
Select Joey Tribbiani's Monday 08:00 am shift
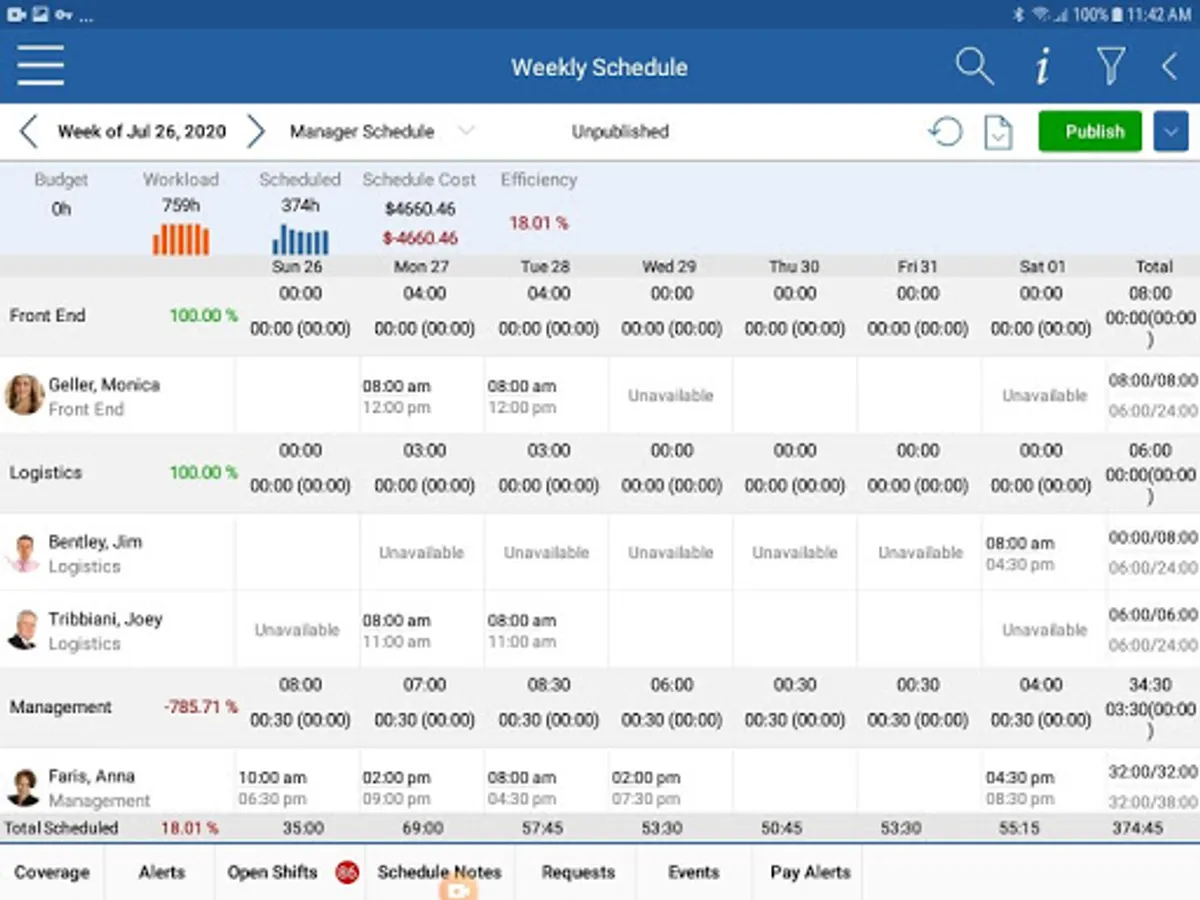(x=422, y=630)
